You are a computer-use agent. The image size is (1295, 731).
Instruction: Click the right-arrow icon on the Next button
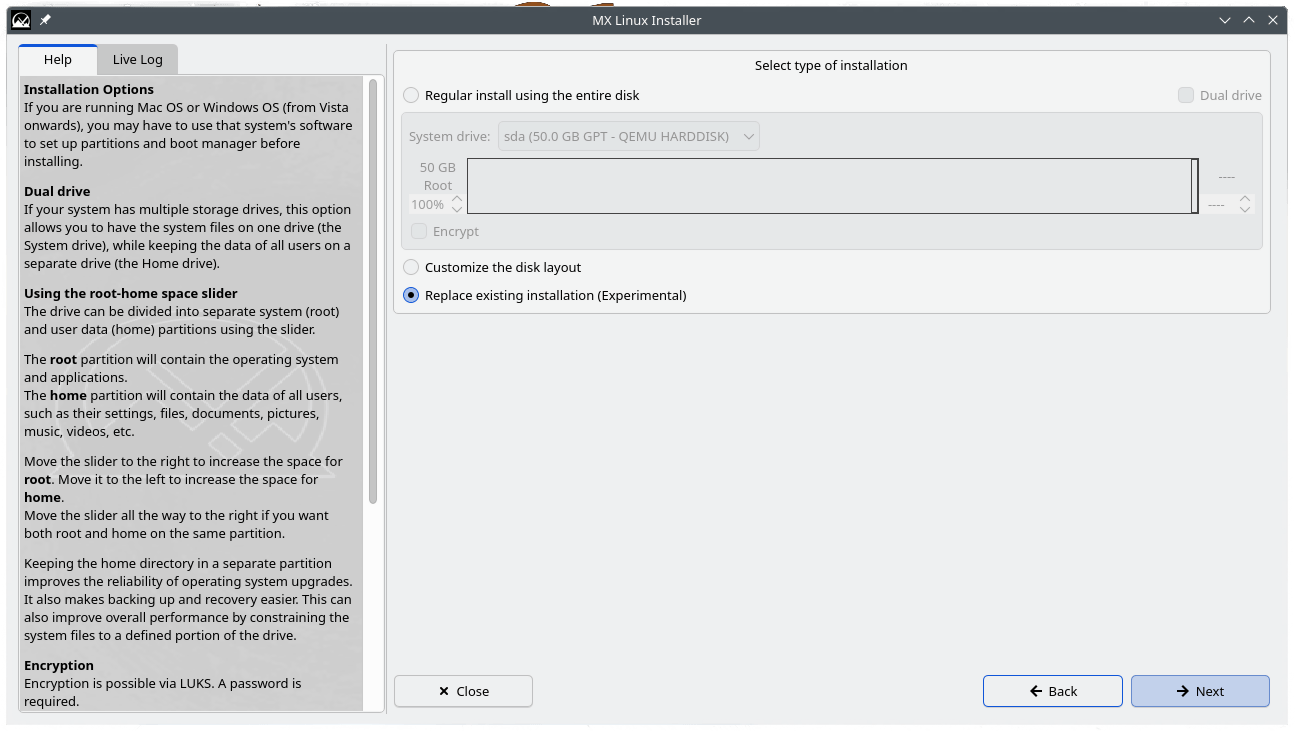pos(1183,691)
